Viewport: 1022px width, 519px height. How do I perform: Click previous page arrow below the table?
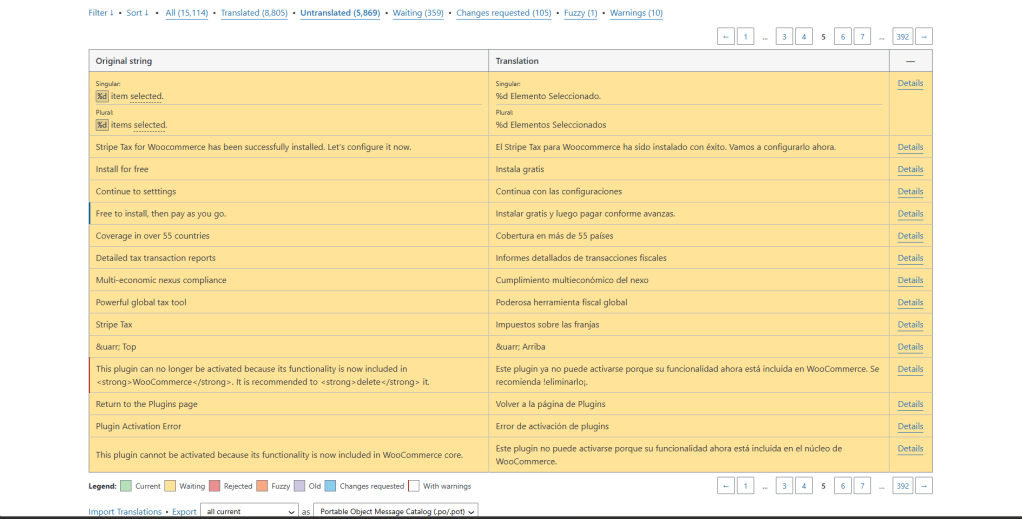(725, 486)
